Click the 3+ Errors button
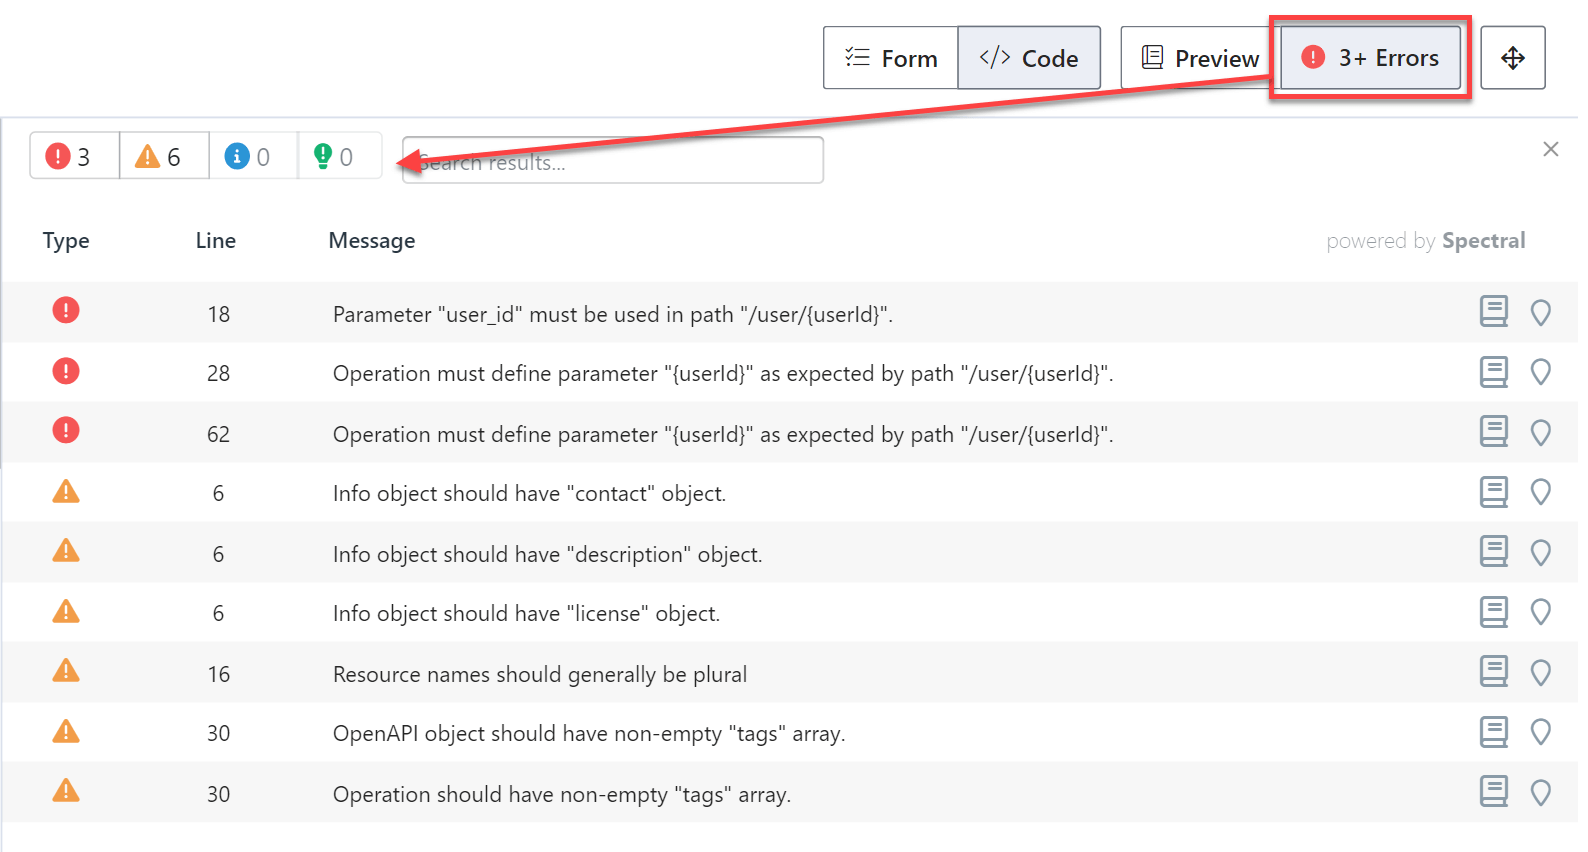This screenshot has height=852, width=1588. (x=1370, y=58)
